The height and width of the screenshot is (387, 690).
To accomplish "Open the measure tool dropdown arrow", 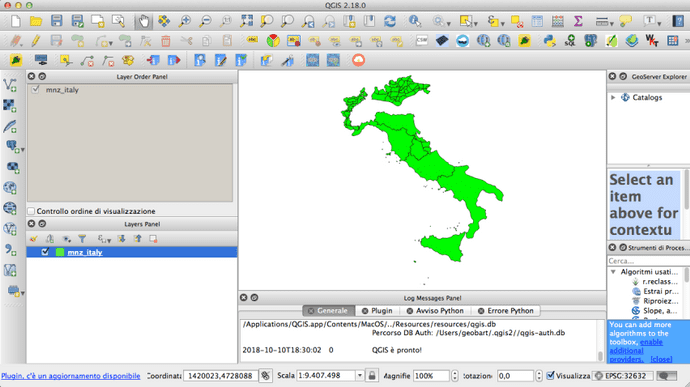I will pyautogui.click(x=611, y=23).
